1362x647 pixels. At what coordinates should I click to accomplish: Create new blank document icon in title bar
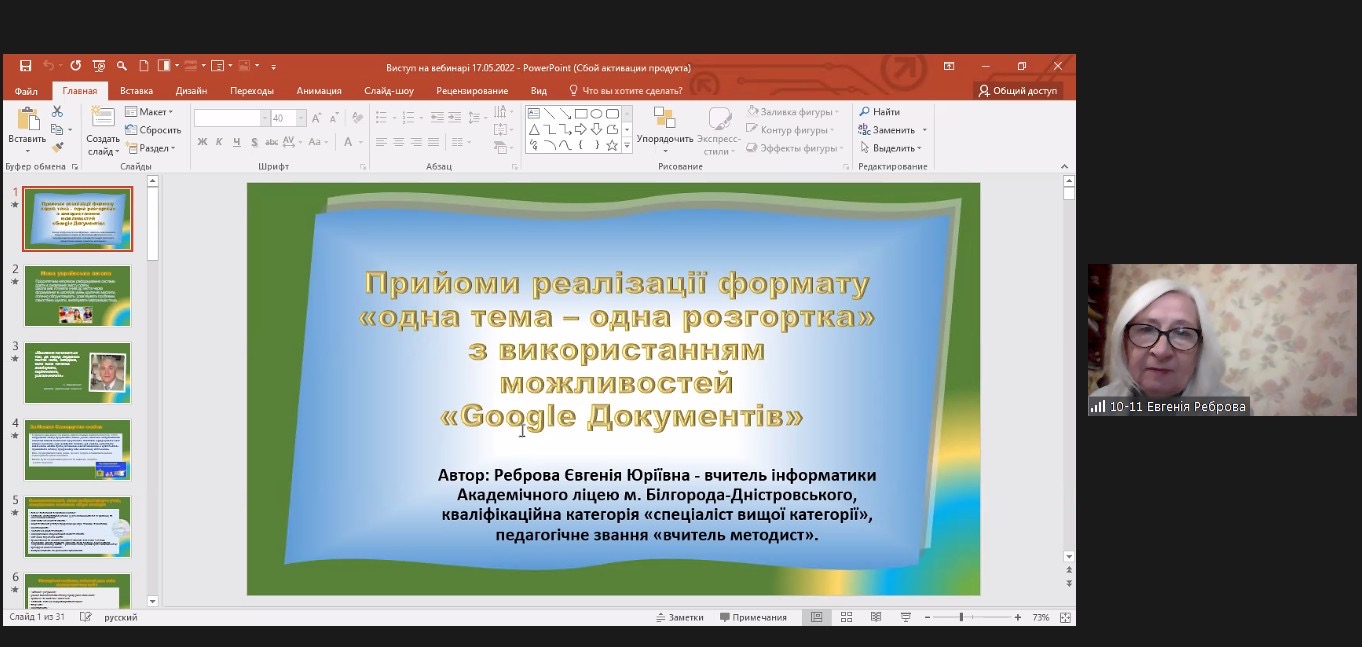click(x=144, y=66)
